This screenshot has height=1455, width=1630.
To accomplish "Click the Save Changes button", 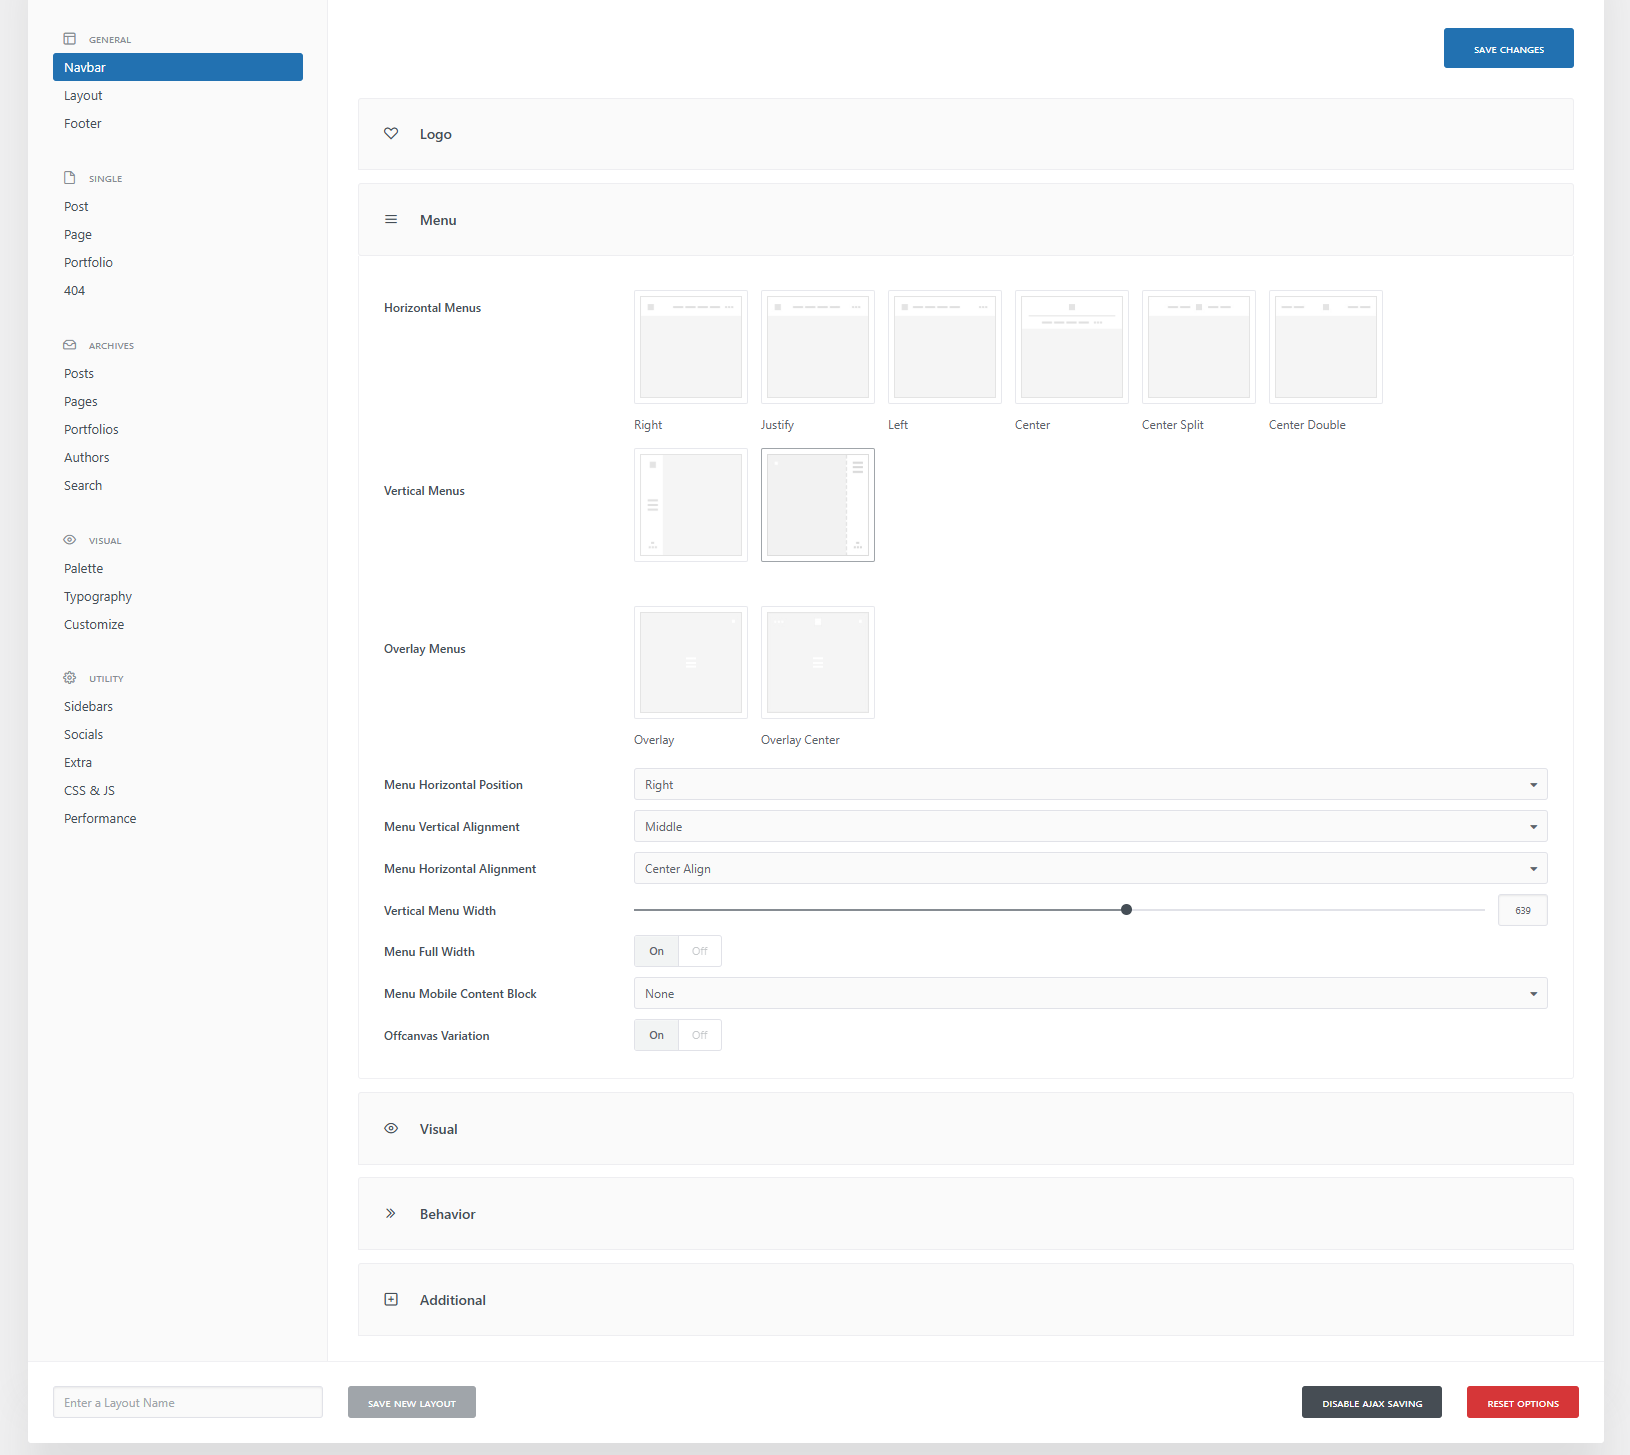I will point(1508,49).
